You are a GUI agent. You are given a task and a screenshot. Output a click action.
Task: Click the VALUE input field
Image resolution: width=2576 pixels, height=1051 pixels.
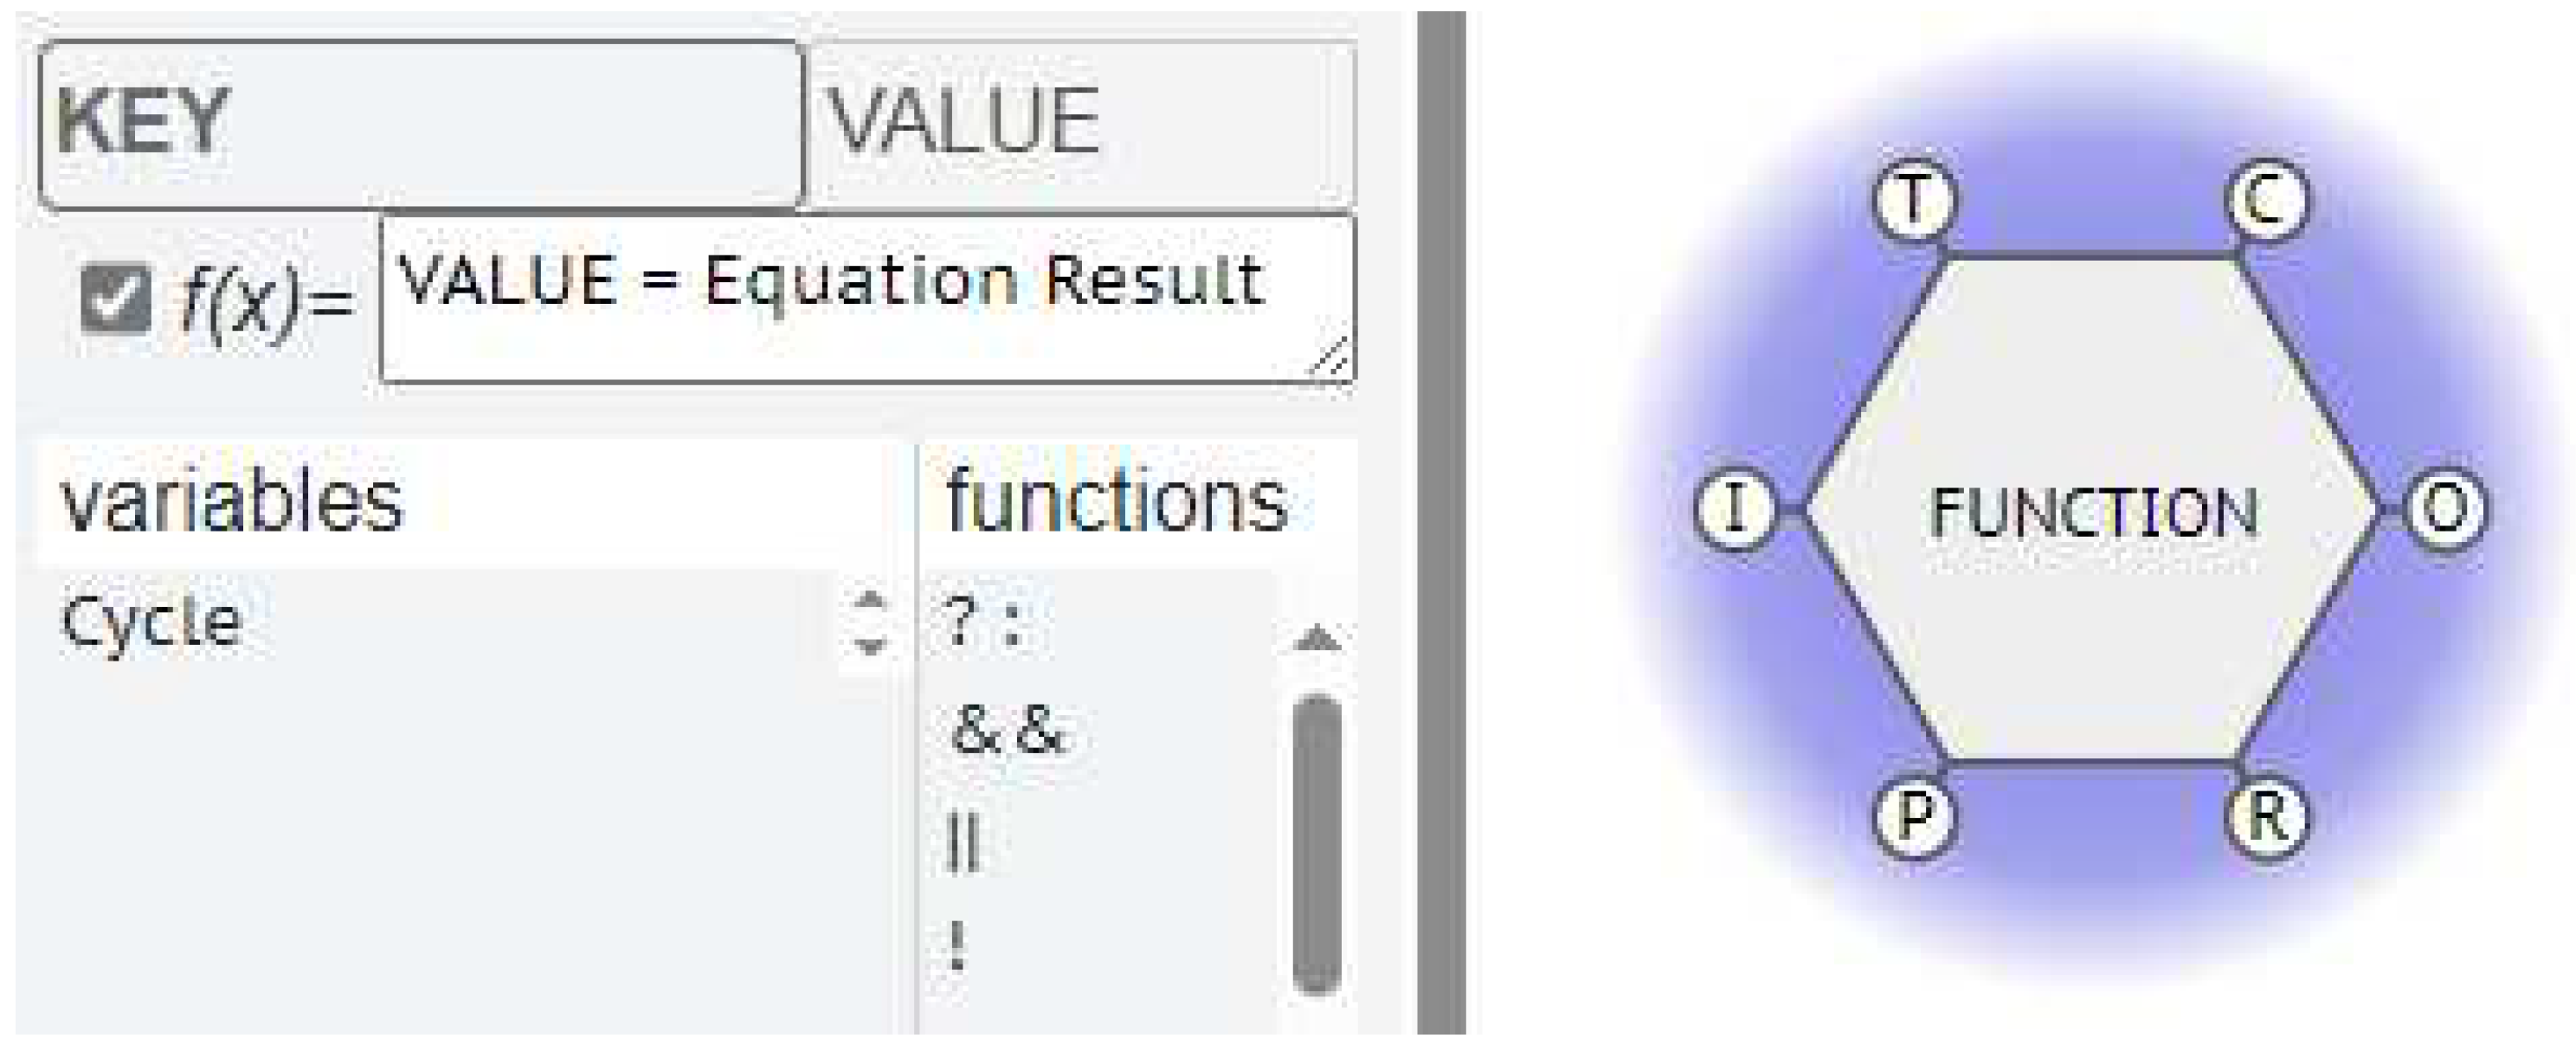coord(1080,124)
